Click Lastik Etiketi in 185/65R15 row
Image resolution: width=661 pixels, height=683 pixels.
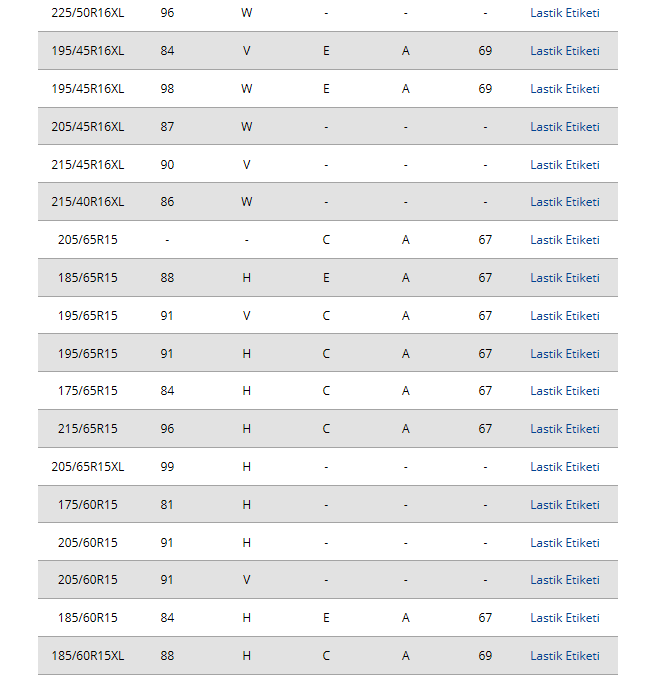[x=564, y=278]
